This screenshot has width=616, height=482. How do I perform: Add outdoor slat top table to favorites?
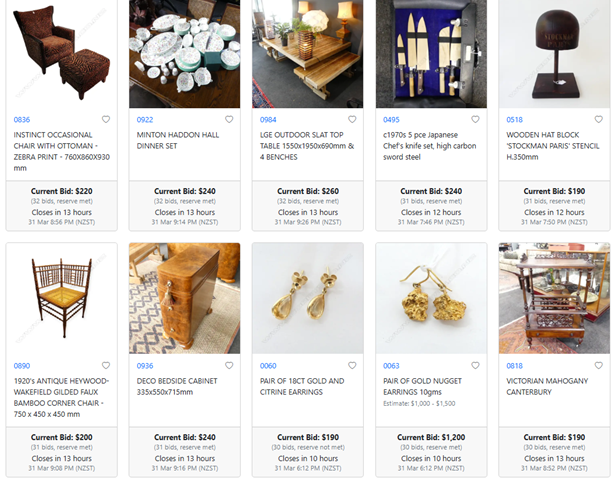[352, 119]
